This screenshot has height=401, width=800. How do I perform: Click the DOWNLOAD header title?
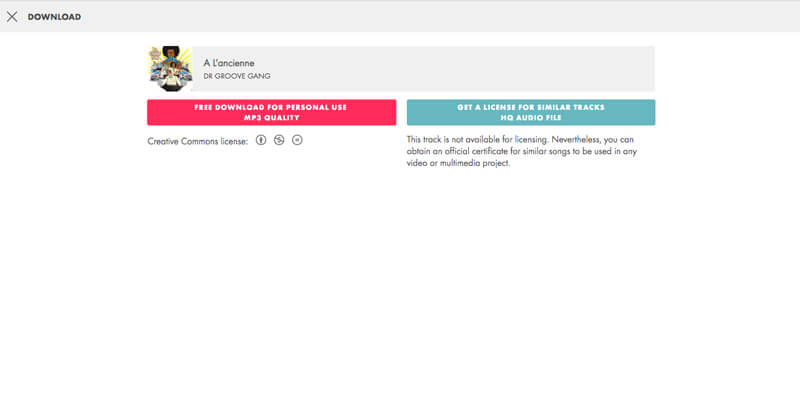(x=54, y=17)
